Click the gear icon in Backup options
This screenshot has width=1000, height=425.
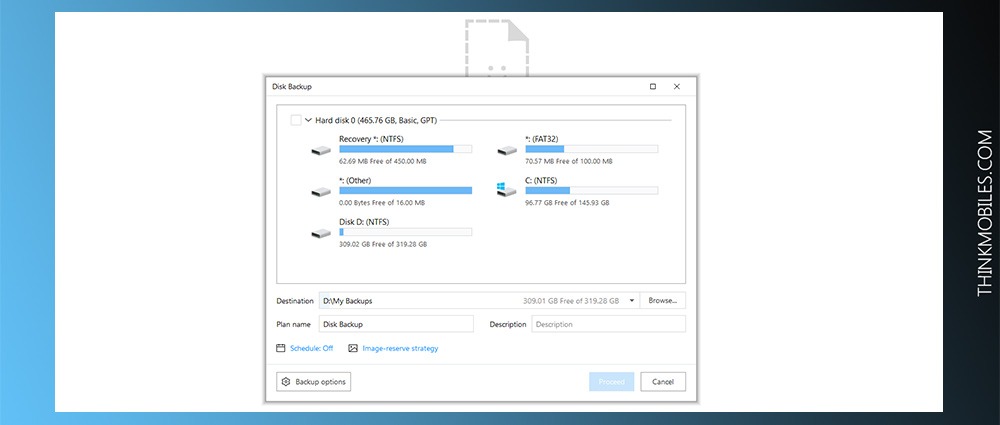[286, 382]
